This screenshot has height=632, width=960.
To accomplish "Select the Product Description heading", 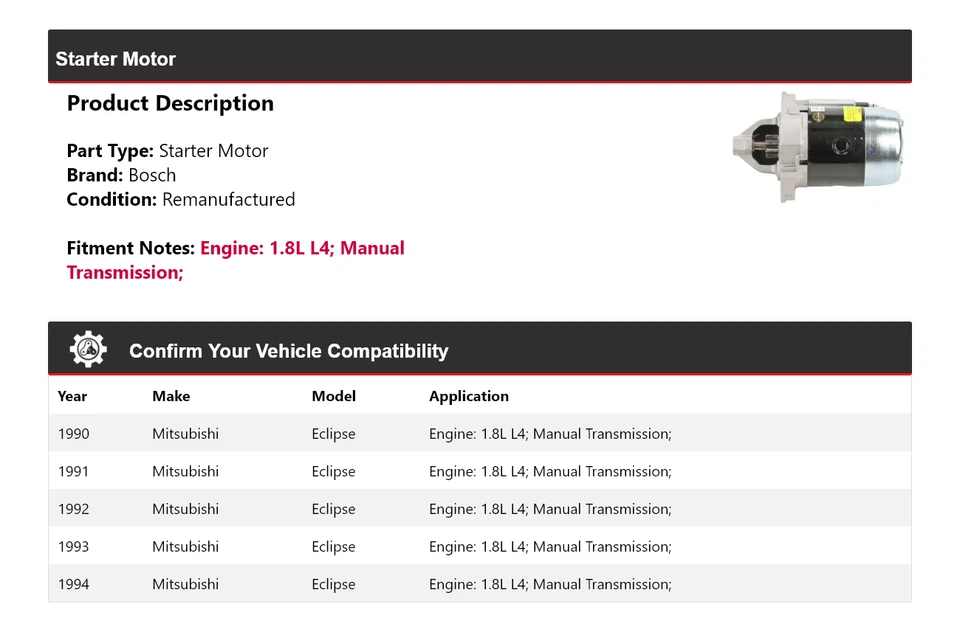I will (x=170, y=104).
